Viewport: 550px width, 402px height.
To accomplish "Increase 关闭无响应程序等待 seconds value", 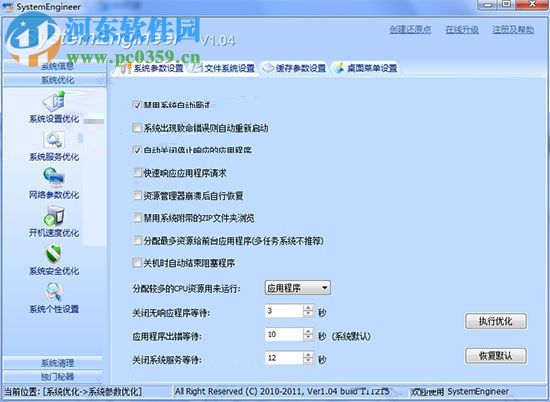I will pos(308,308).
